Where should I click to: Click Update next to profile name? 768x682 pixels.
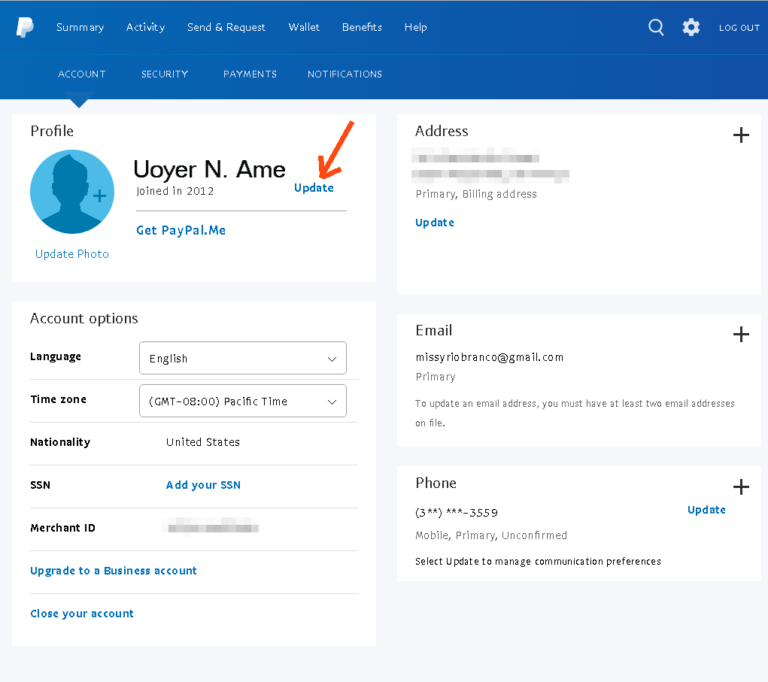[x=314, y=188]
